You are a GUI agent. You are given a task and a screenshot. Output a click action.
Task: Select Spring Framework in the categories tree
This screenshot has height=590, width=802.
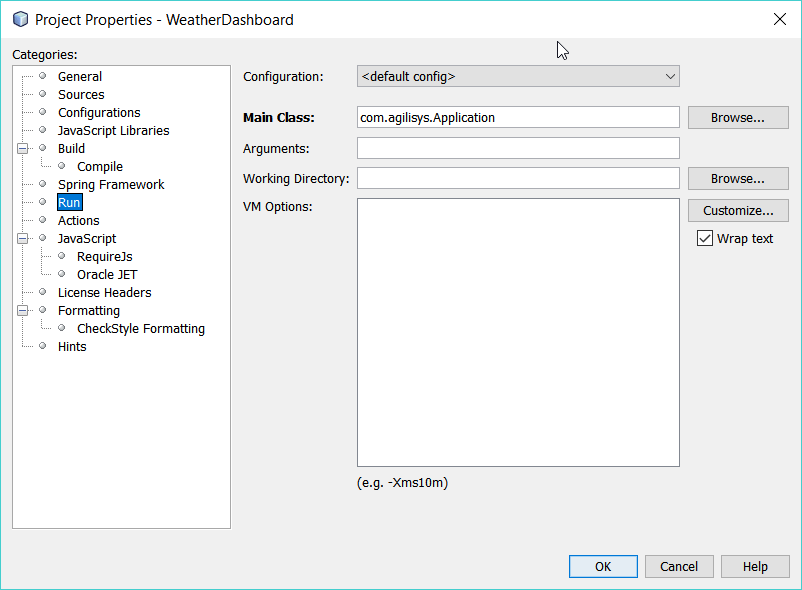(111, 185)
